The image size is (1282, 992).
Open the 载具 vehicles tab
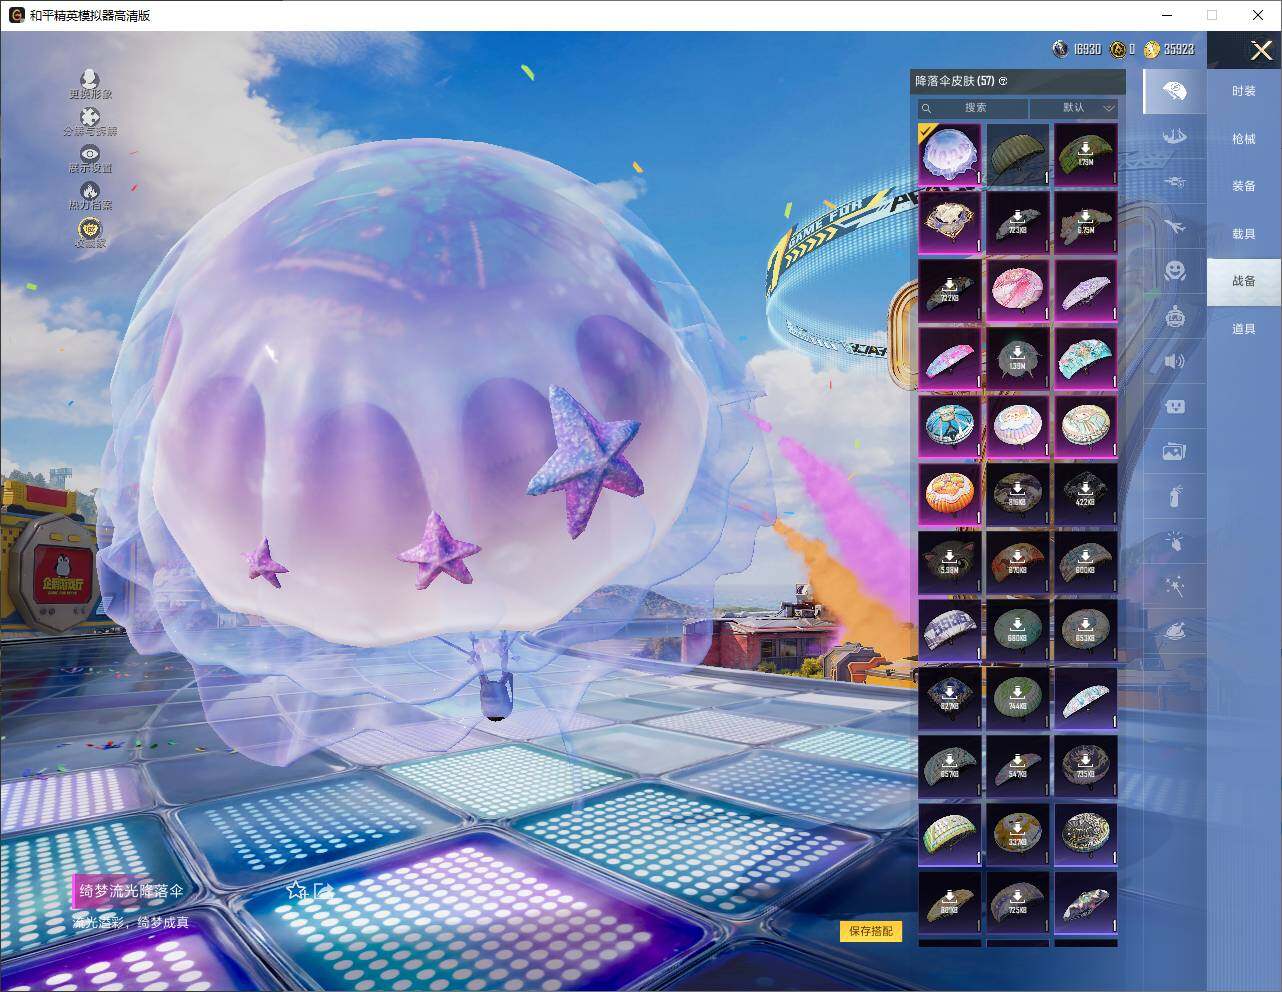[1243, 234]
